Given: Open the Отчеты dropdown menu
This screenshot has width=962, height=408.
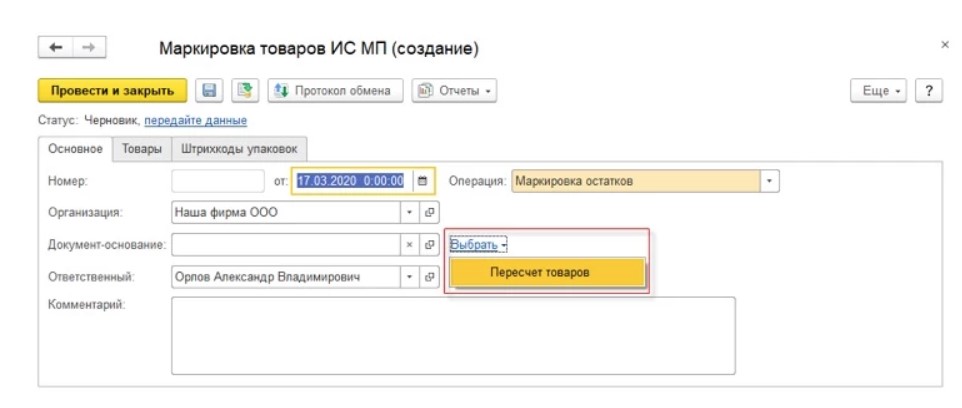Looking at the screenshot, I should coord(454,91).
